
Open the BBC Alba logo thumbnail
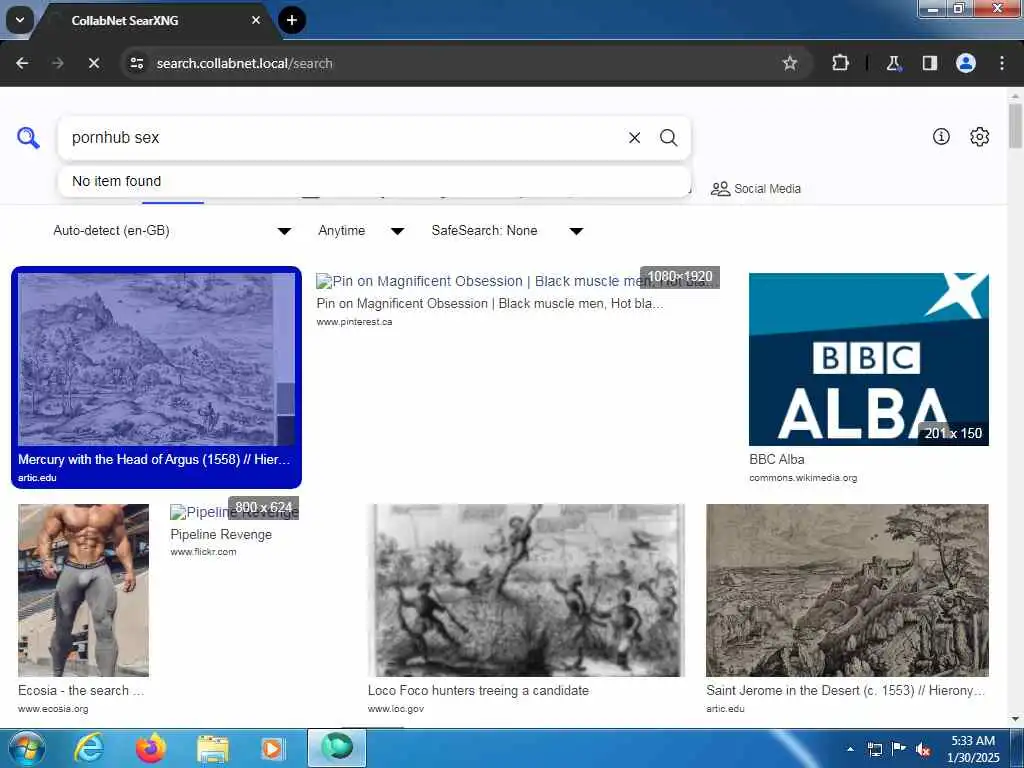869,359
